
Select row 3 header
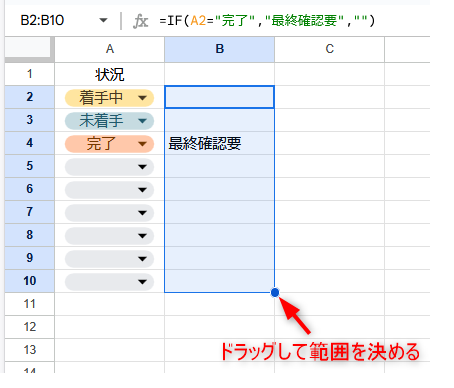click(29, 120)
